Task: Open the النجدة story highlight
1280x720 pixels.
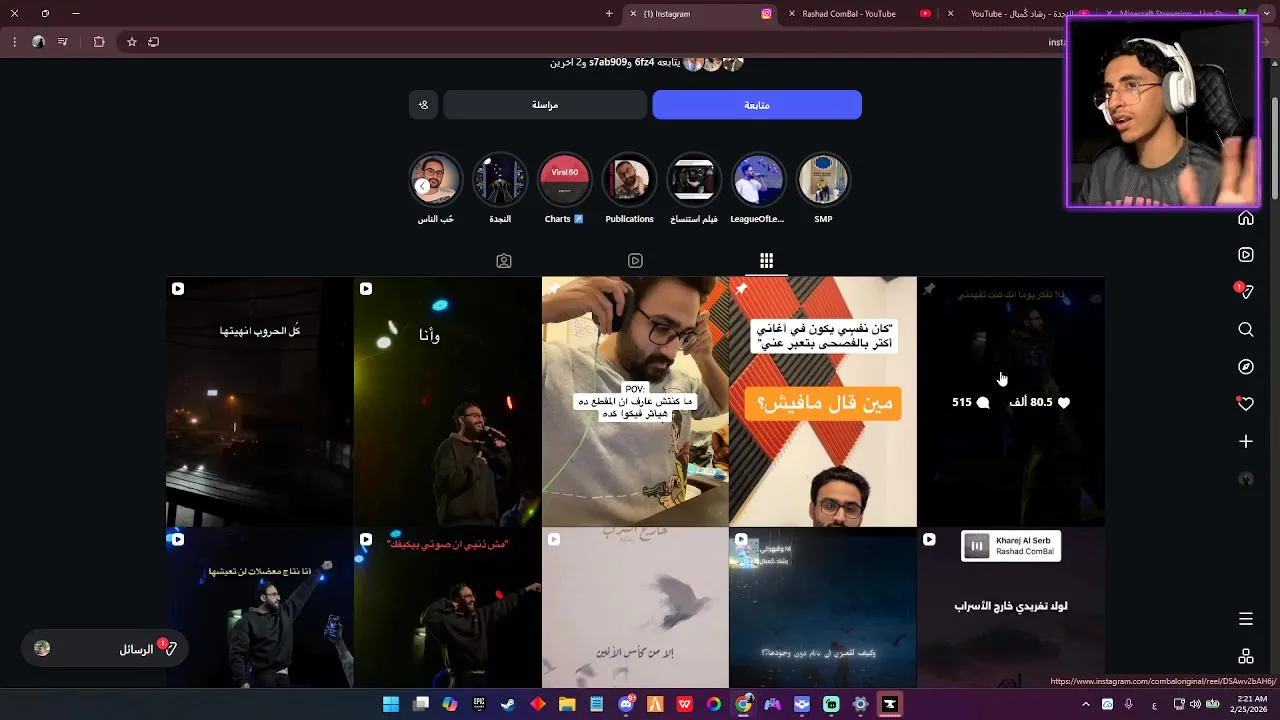Action: (x=500, y=187)
